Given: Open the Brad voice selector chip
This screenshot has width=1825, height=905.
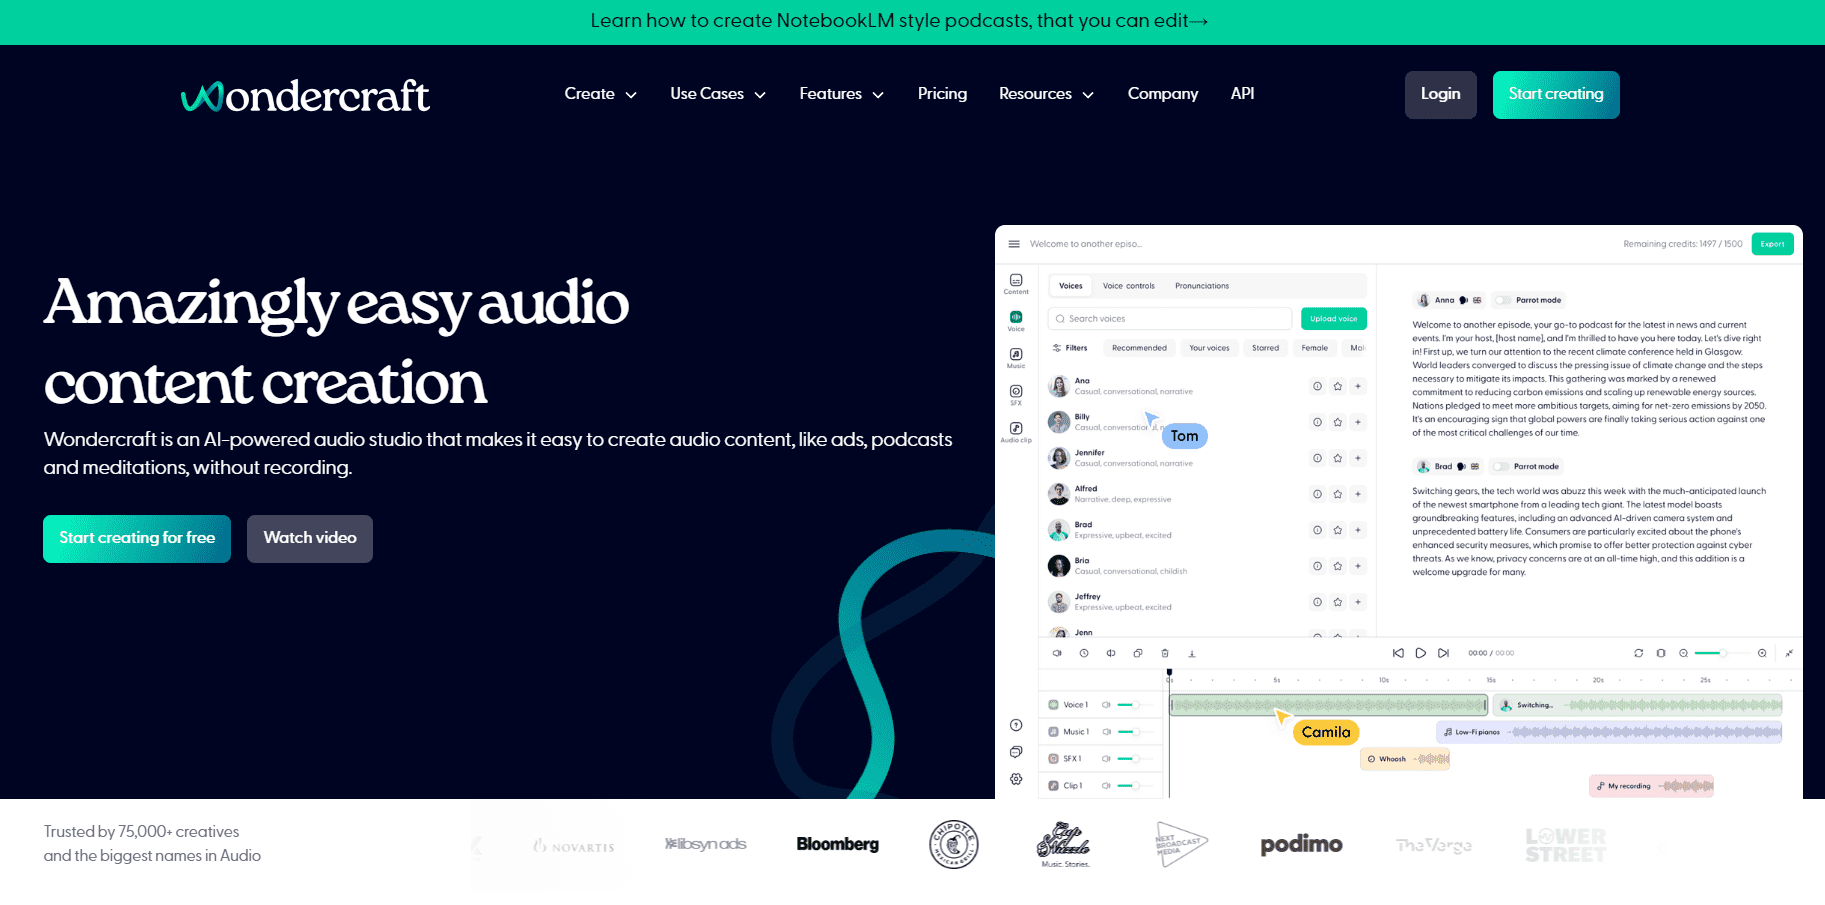Looking at the screenshot, I should pyautogui.click(x=1448, y=466).
